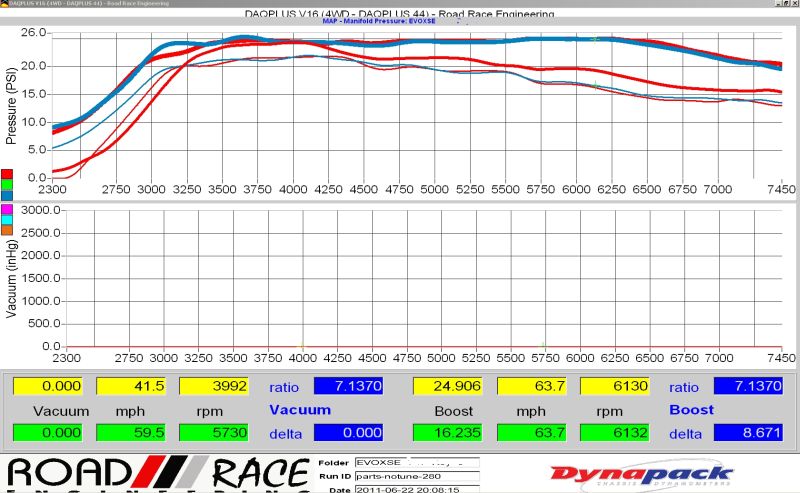Click the black Vacuum label under yellow field
The image size is (800, 493).
click(61, 411)
